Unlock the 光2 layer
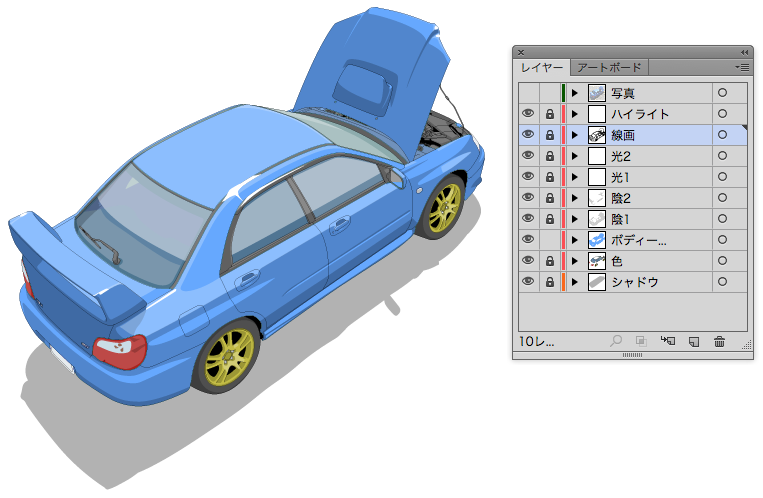The width and height of the screenshot is (763, 498). click(550, 156)
